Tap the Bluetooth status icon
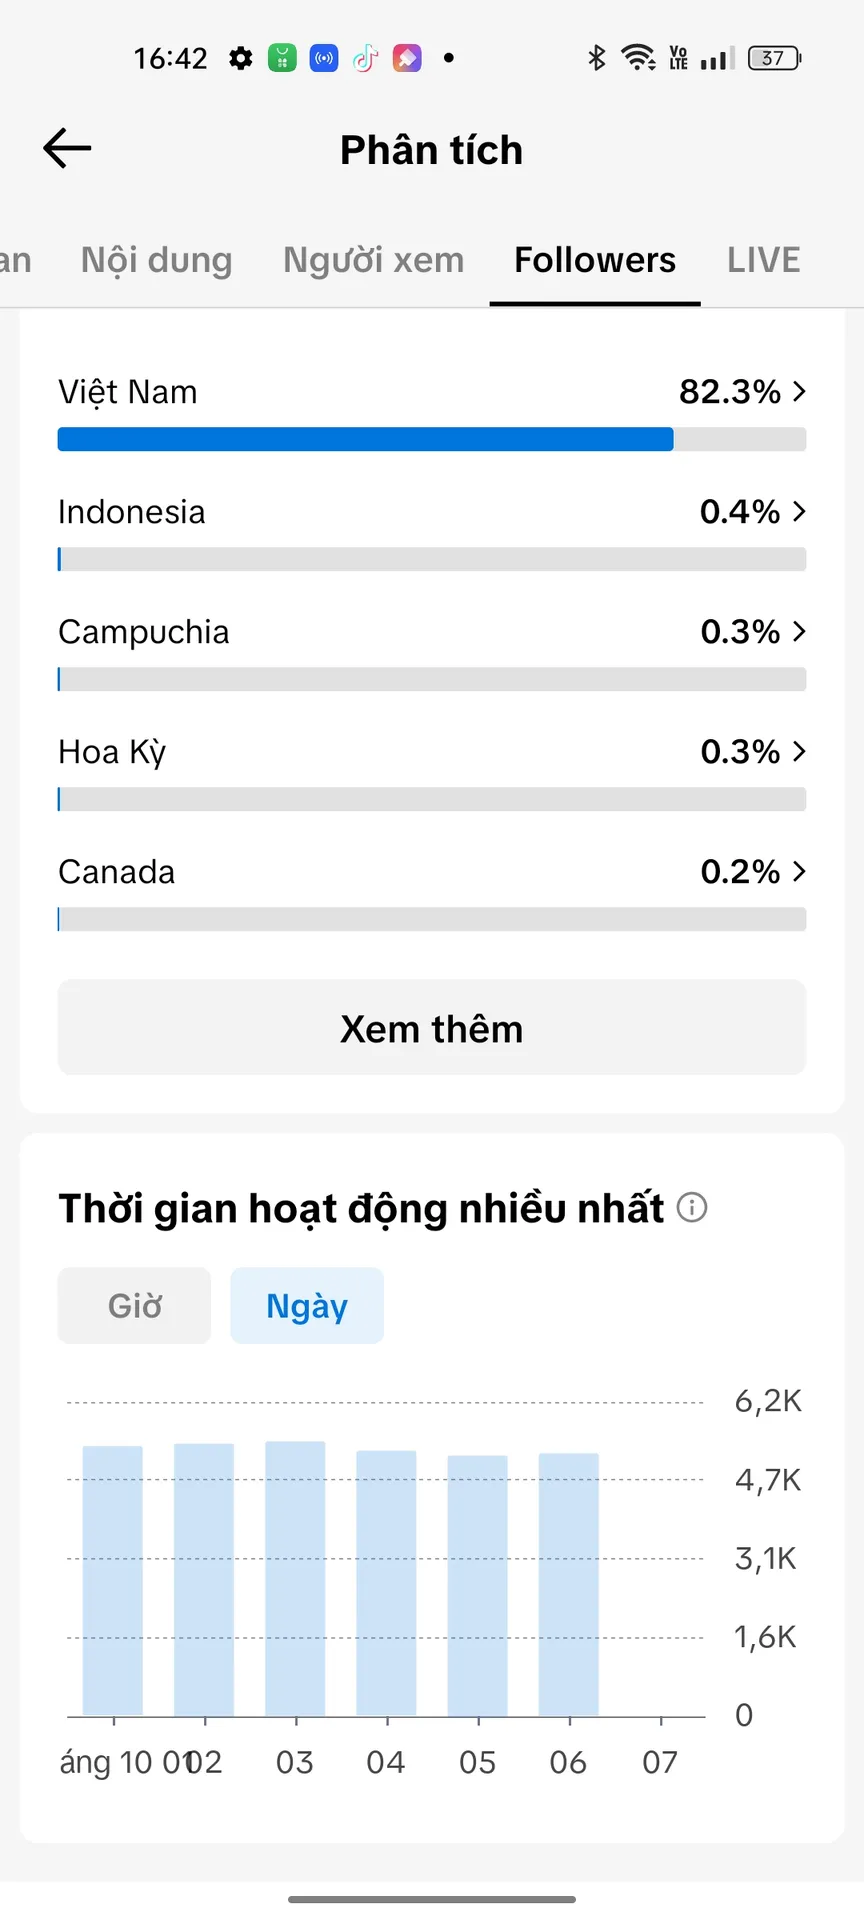864x1920 pixels. [597, 58]
